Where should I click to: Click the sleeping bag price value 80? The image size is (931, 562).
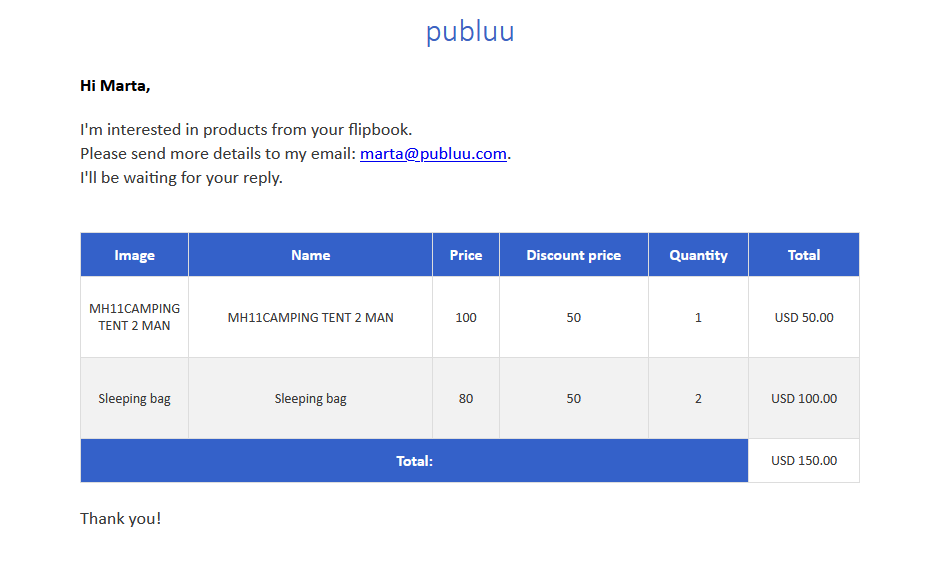466,398
